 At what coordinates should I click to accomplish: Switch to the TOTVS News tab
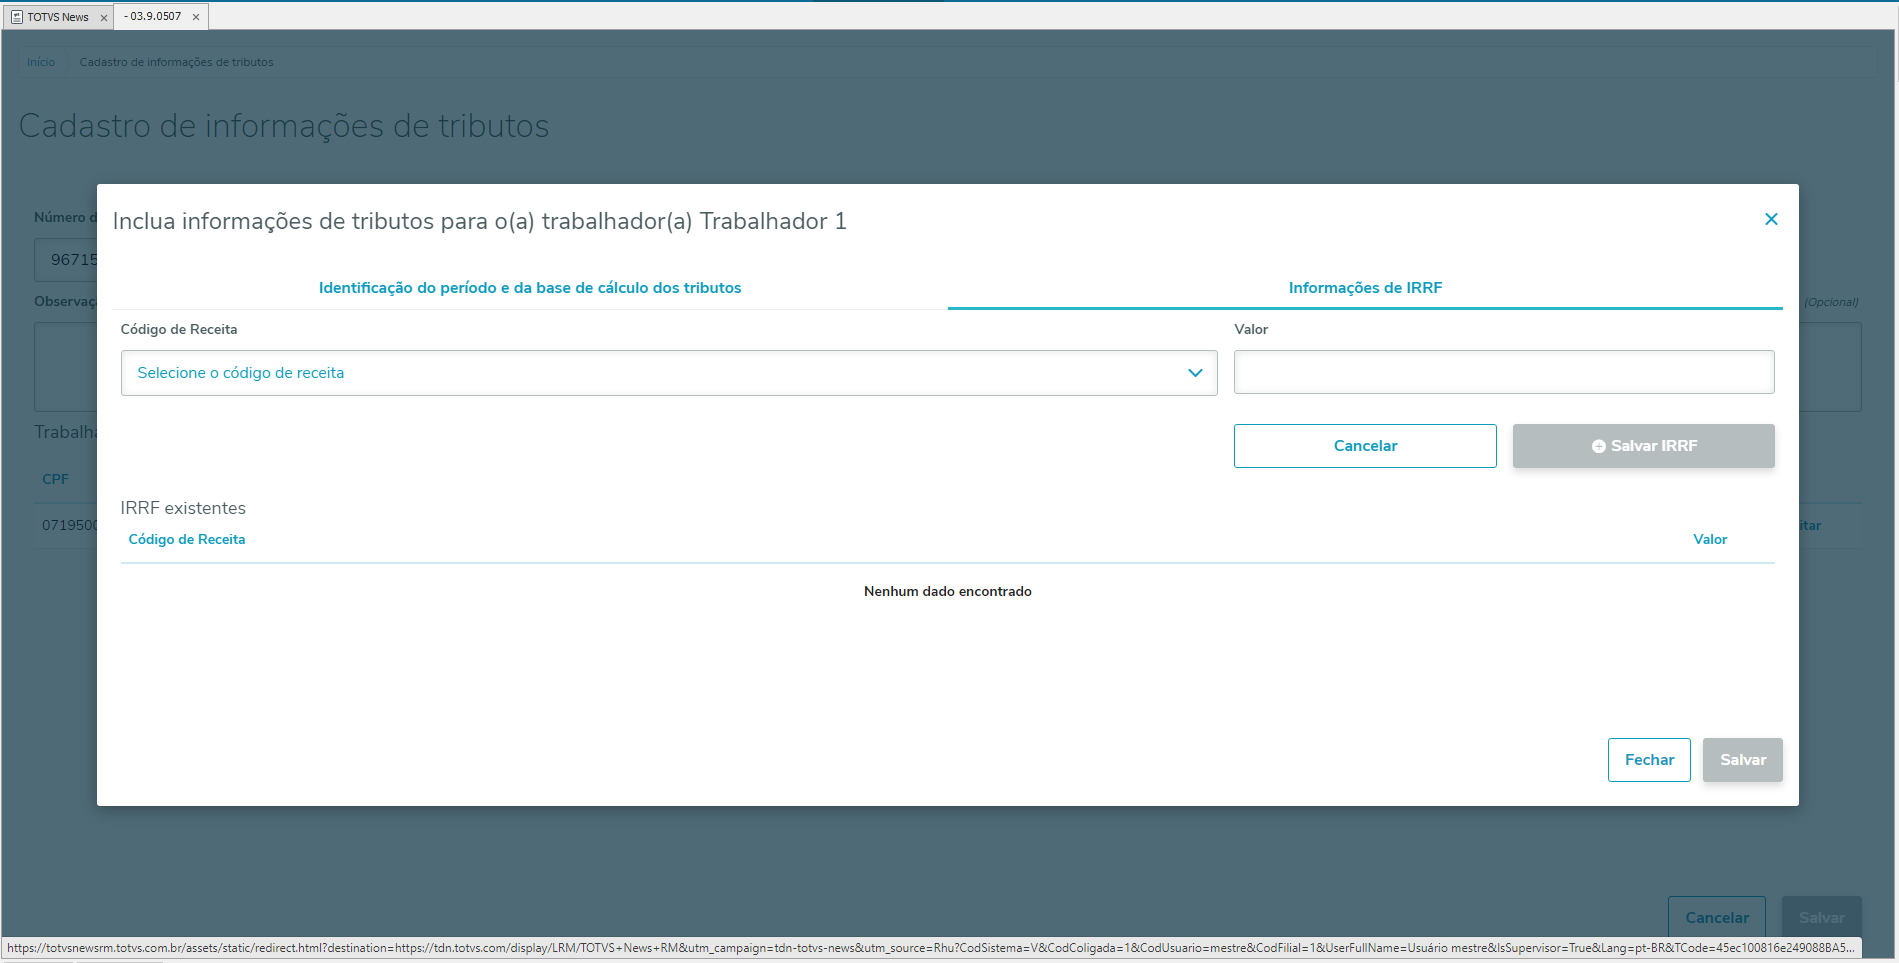click(x=58, y=17)
